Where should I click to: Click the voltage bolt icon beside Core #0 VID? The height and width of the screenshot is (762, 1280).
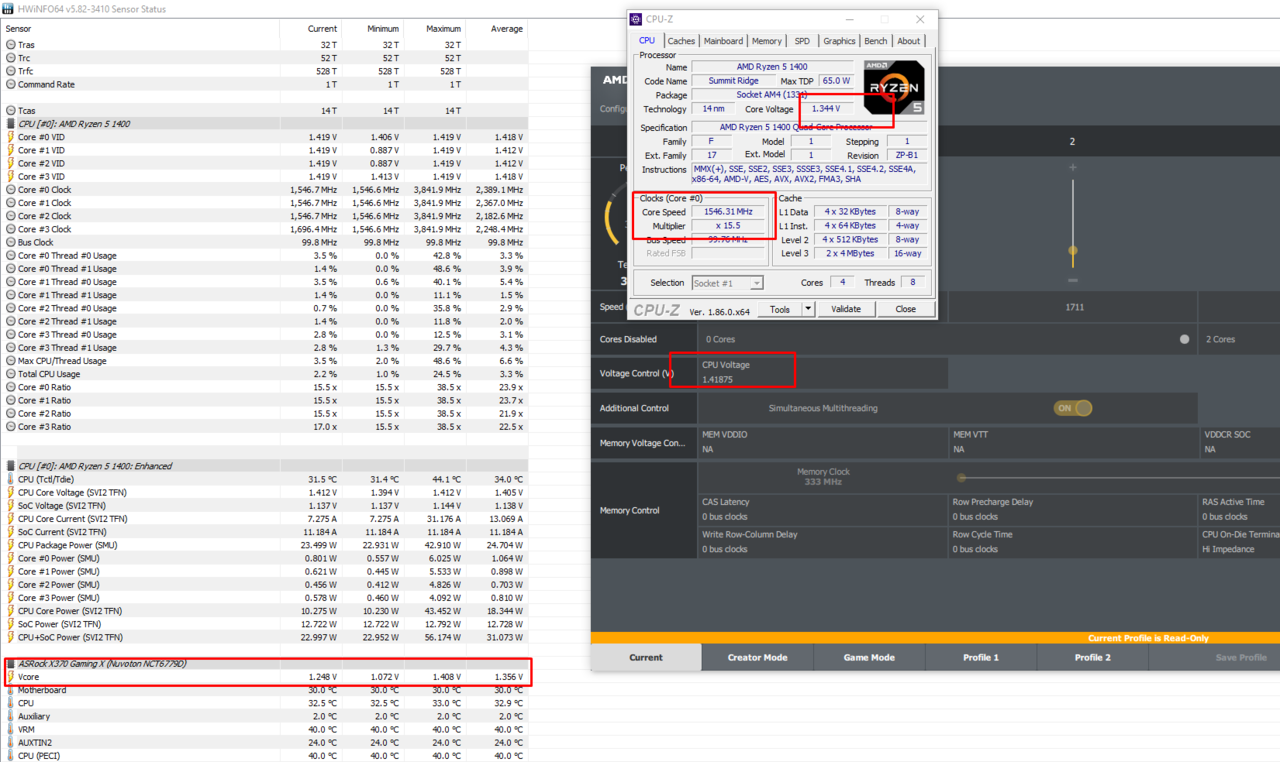point(11,137)
